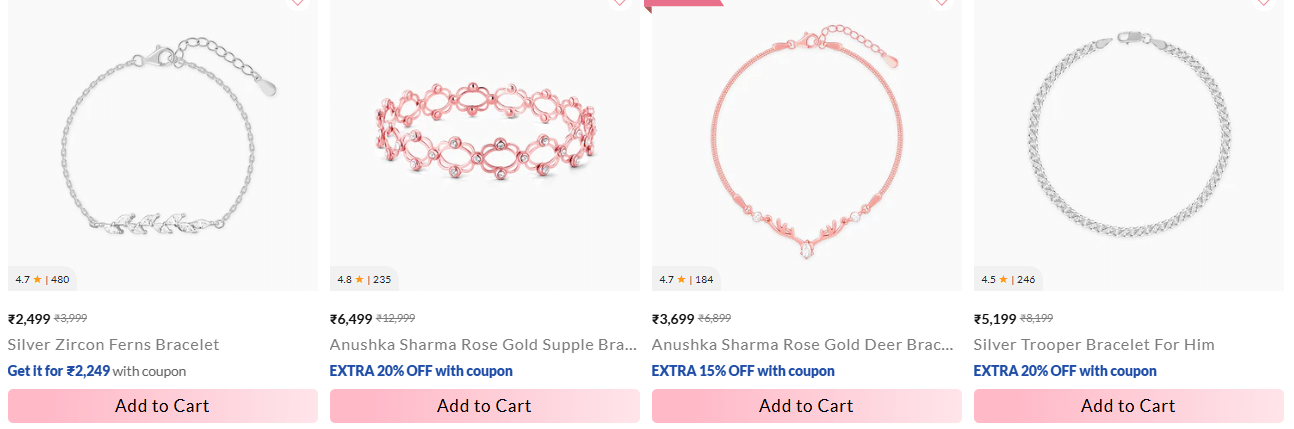The width and height of the screenshot is (1294, 429).
Task: Open the Anushka Sharma Rose Gold Supple title link
Action: [483, 345]
